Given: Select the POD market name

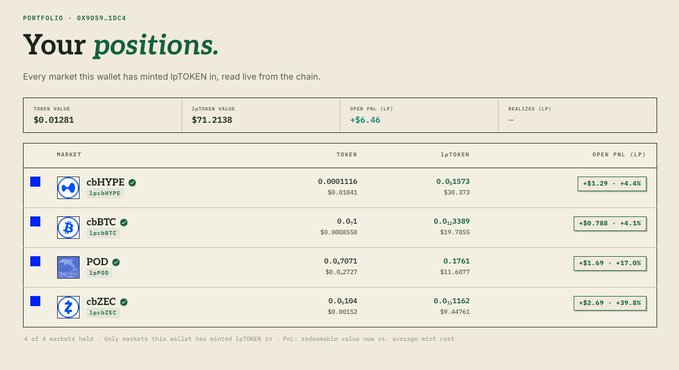Looking at the screenshot, I should coord(97,262).
